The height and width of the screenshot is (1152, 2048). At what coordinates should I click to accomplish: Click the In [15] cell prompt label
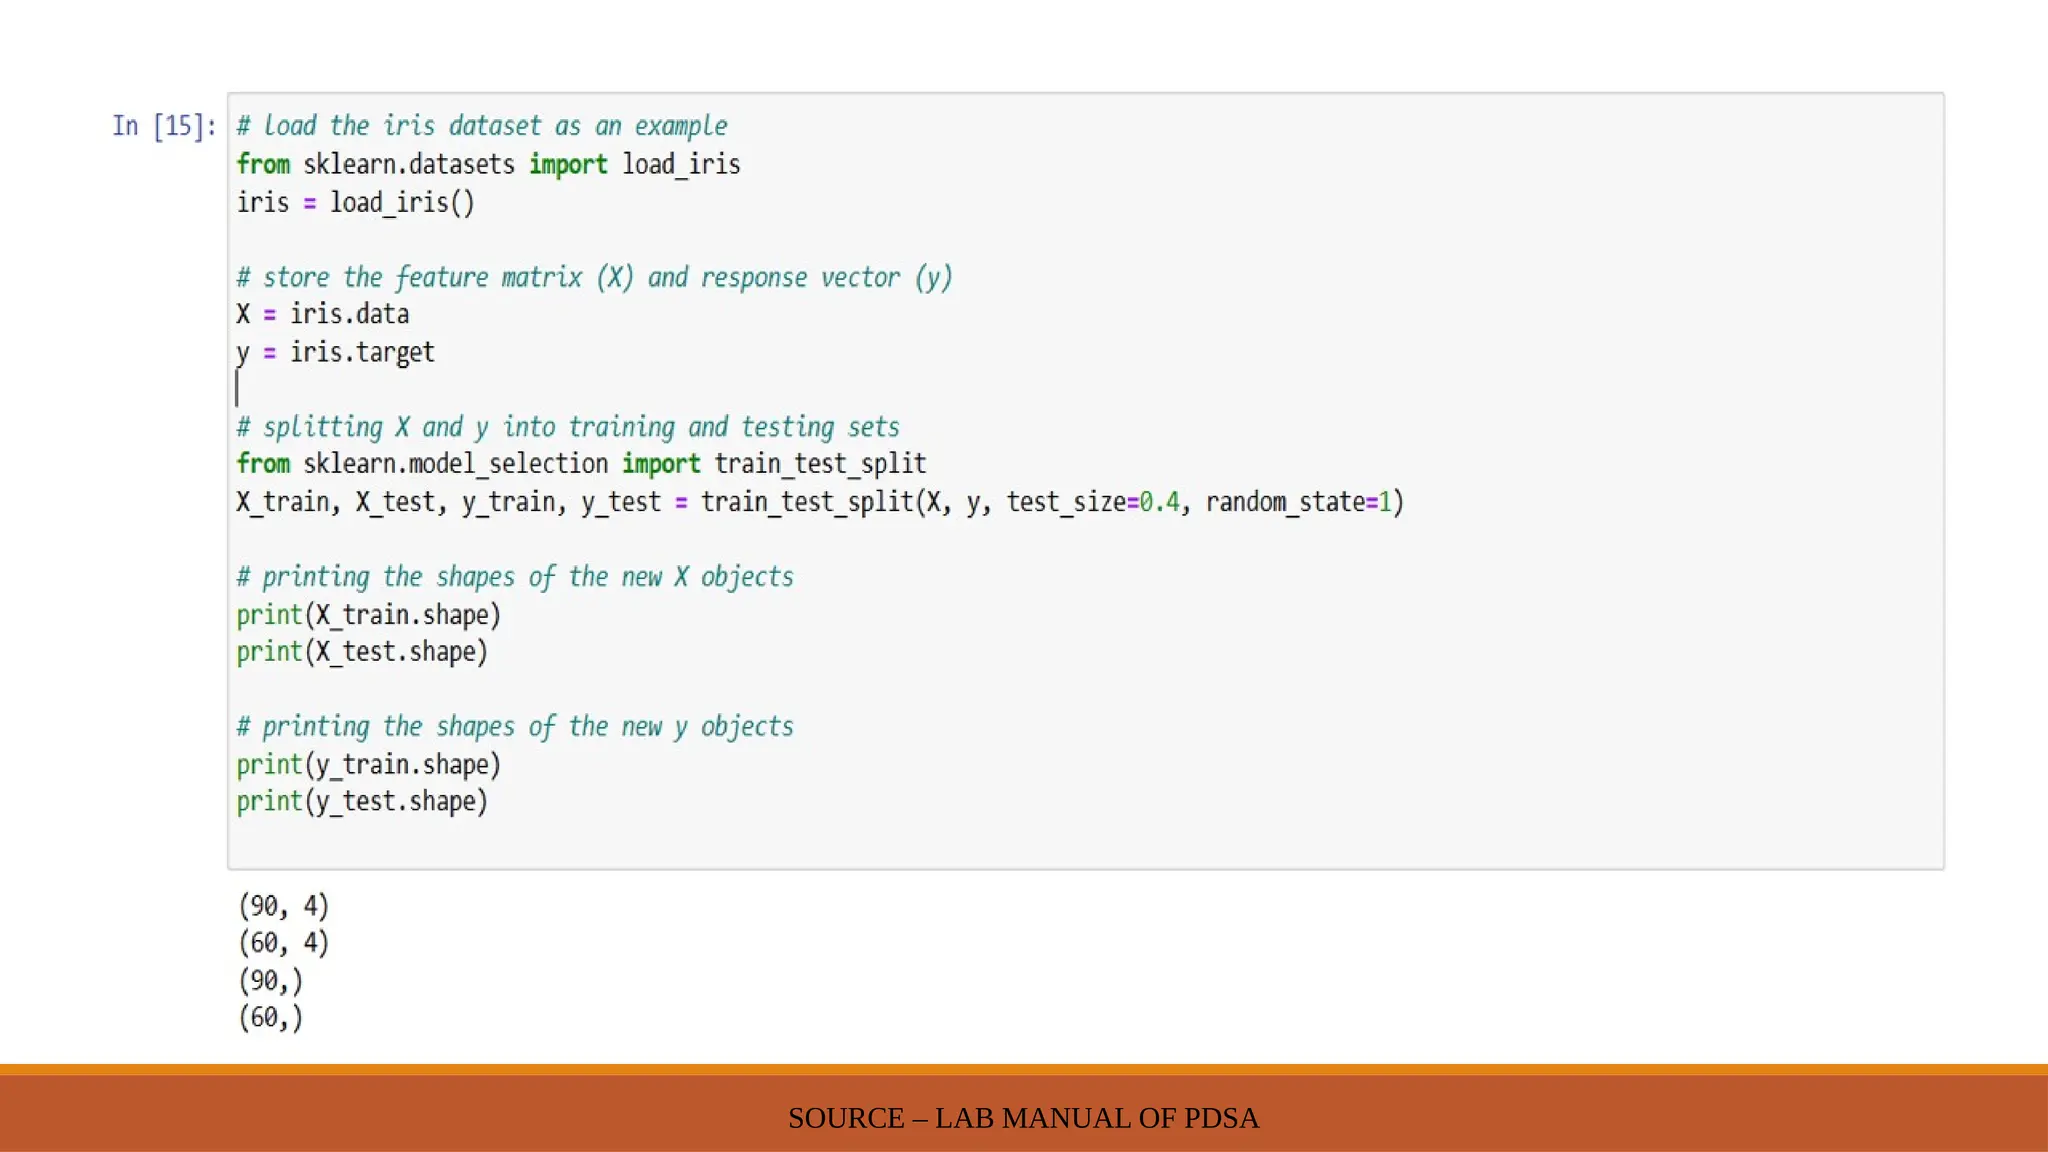[x=164, y=126]
